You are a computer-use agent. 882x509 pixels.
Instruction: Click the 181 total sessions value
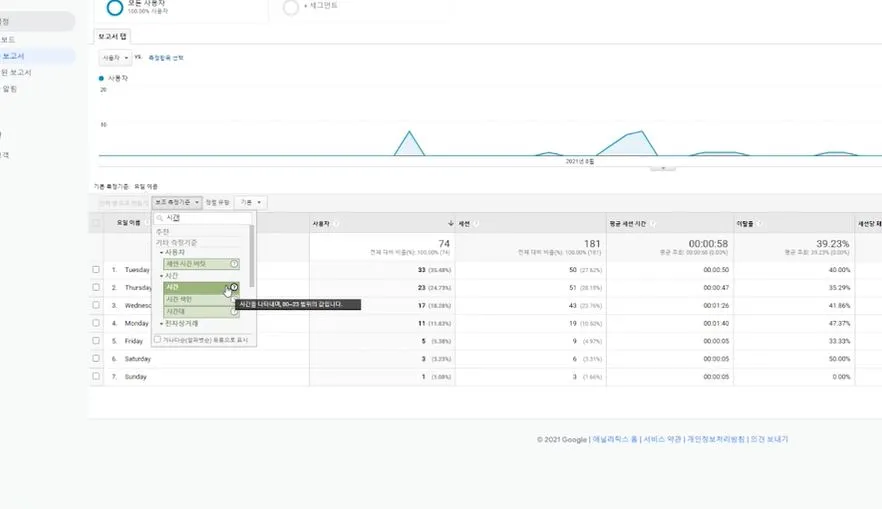click(x=592, y=244)
